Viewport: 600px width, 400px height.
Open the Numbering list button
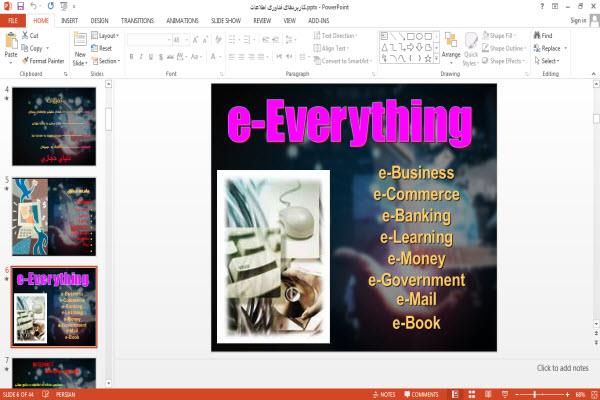pyautogui.click(x=247, y=39)
